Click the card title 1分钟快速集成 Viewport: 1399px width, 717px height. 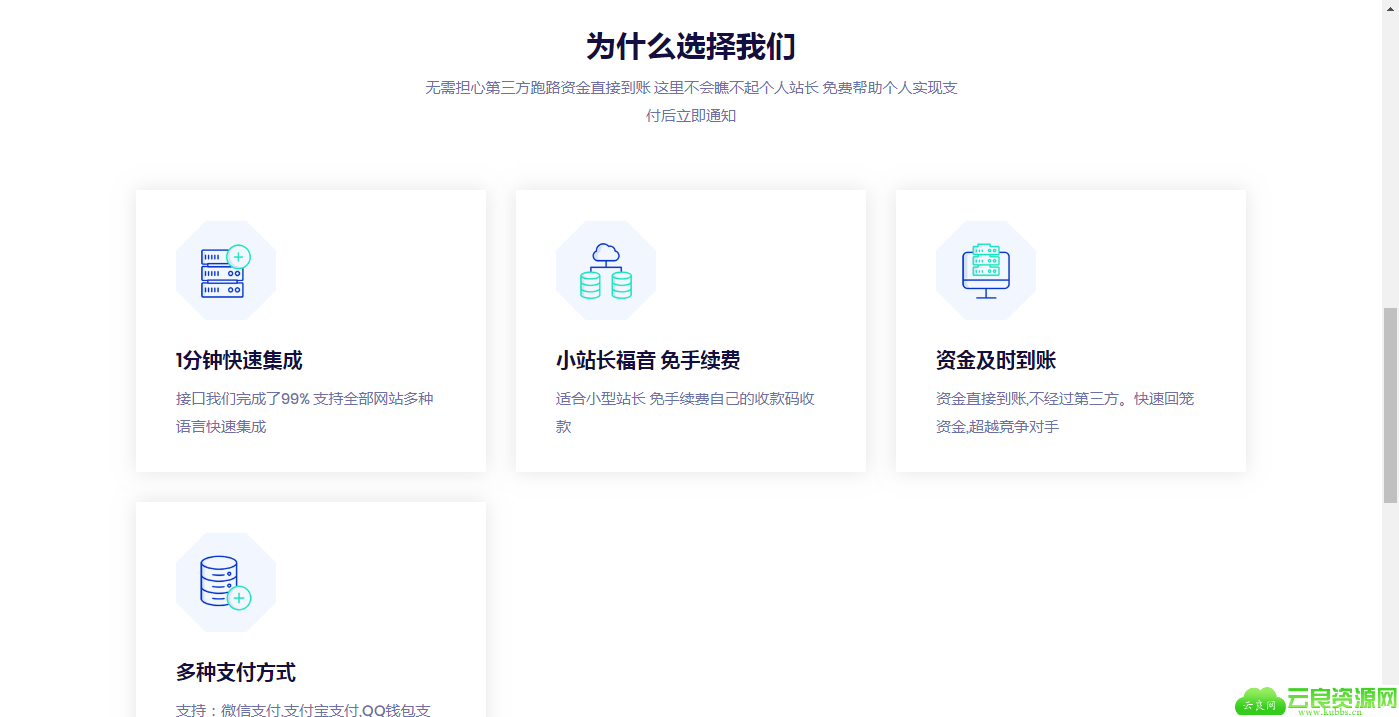click(x=239, y=360)
